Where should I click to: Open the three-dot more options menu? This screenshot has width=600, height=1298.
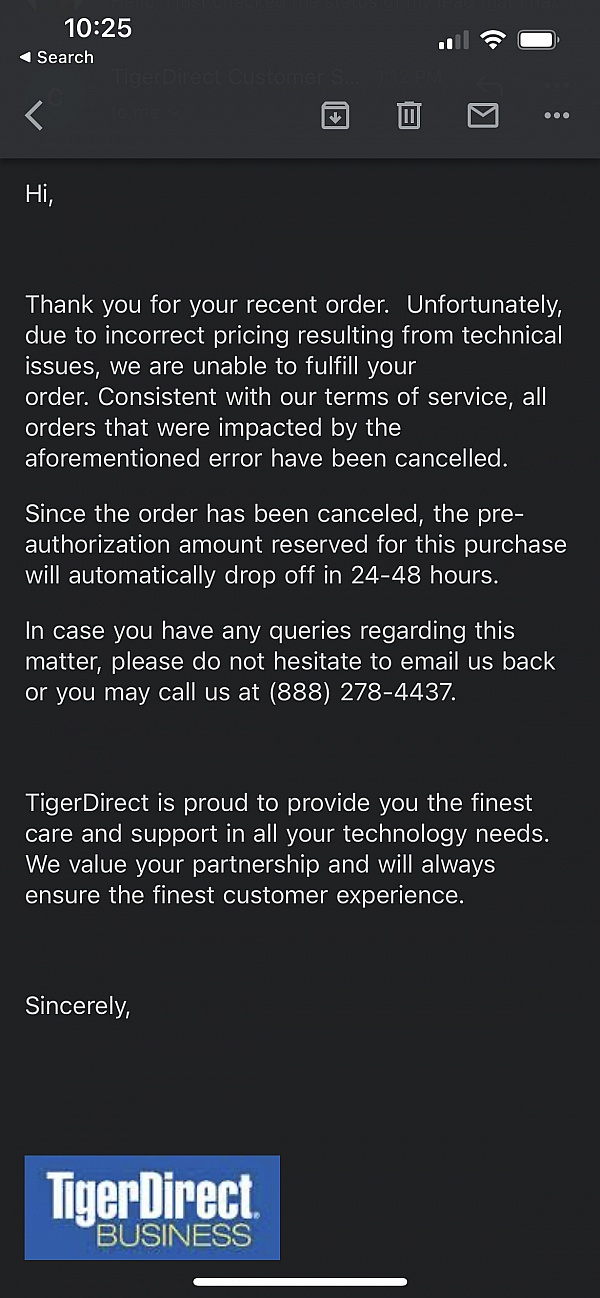pyautogui.click(x=556, y=116)
